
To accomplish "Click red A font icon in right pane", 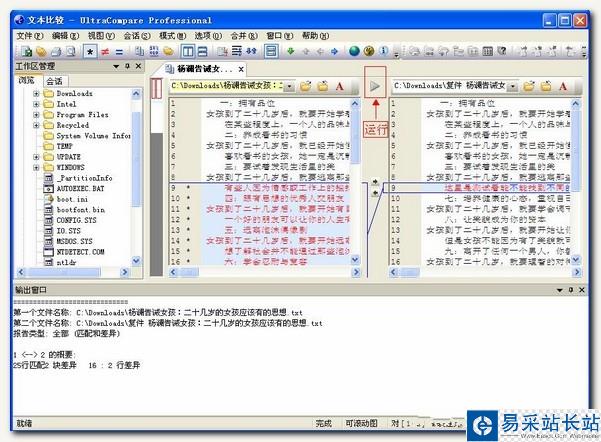I will point(563,87).
